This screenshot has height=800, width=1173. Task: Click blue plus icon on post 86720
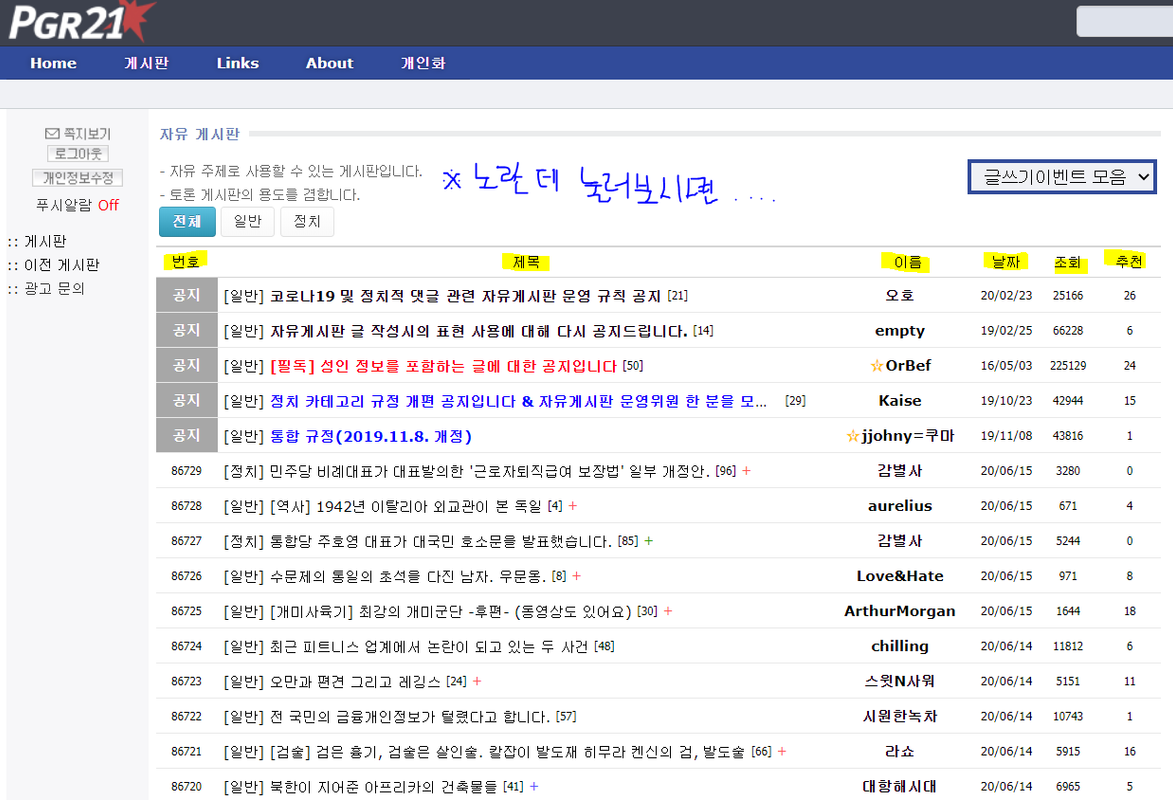point(534,787)
